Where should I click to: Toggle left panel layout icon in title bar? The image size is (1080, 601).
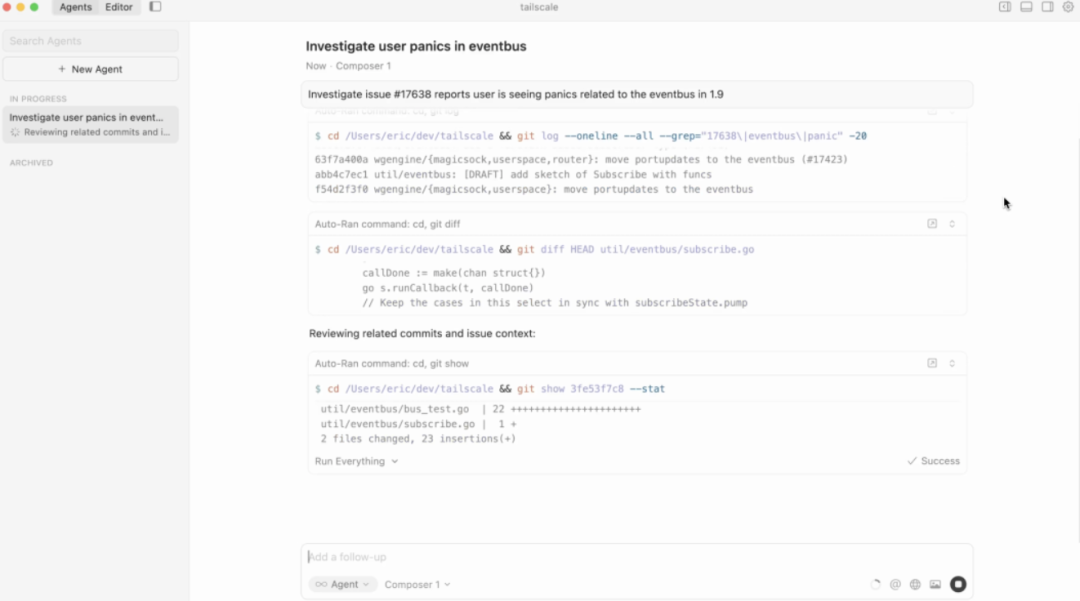1005,7
